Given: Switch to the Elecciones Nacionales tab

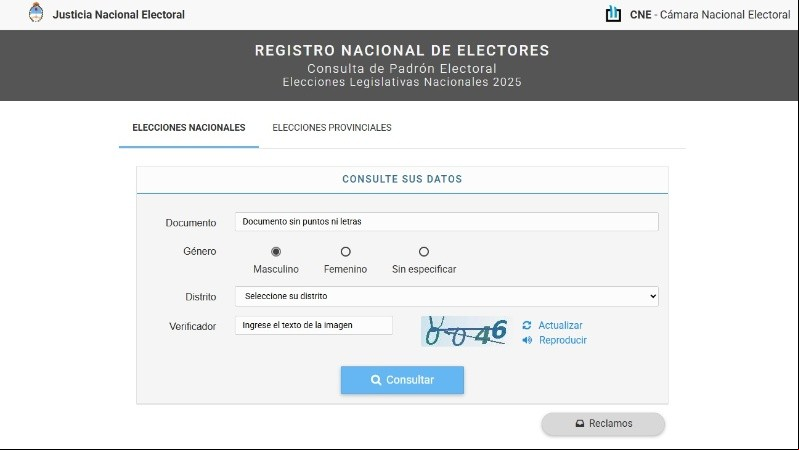Looking at the screenshot, I should [189, 128].
